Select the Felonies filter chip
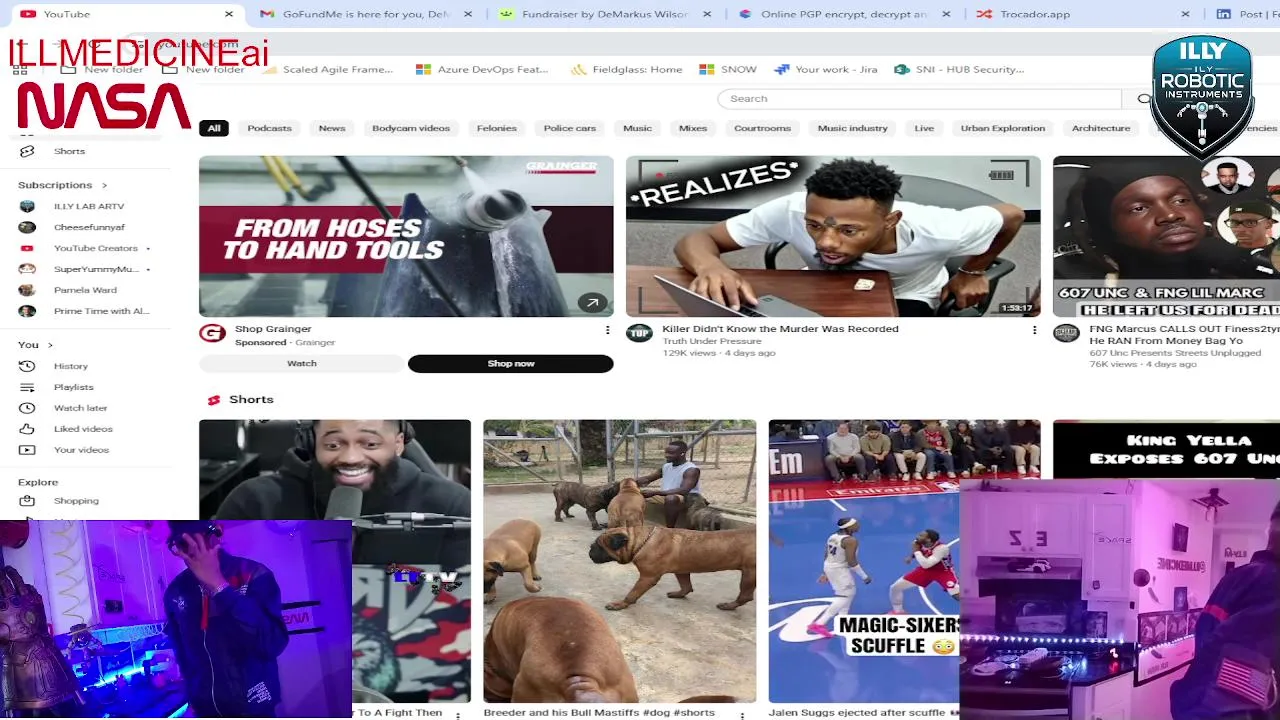1280x720 pixels. (x=497, y=128)
